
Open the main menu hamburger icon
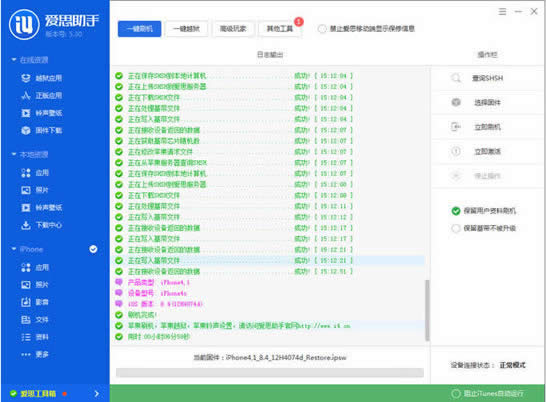point(502,11)
